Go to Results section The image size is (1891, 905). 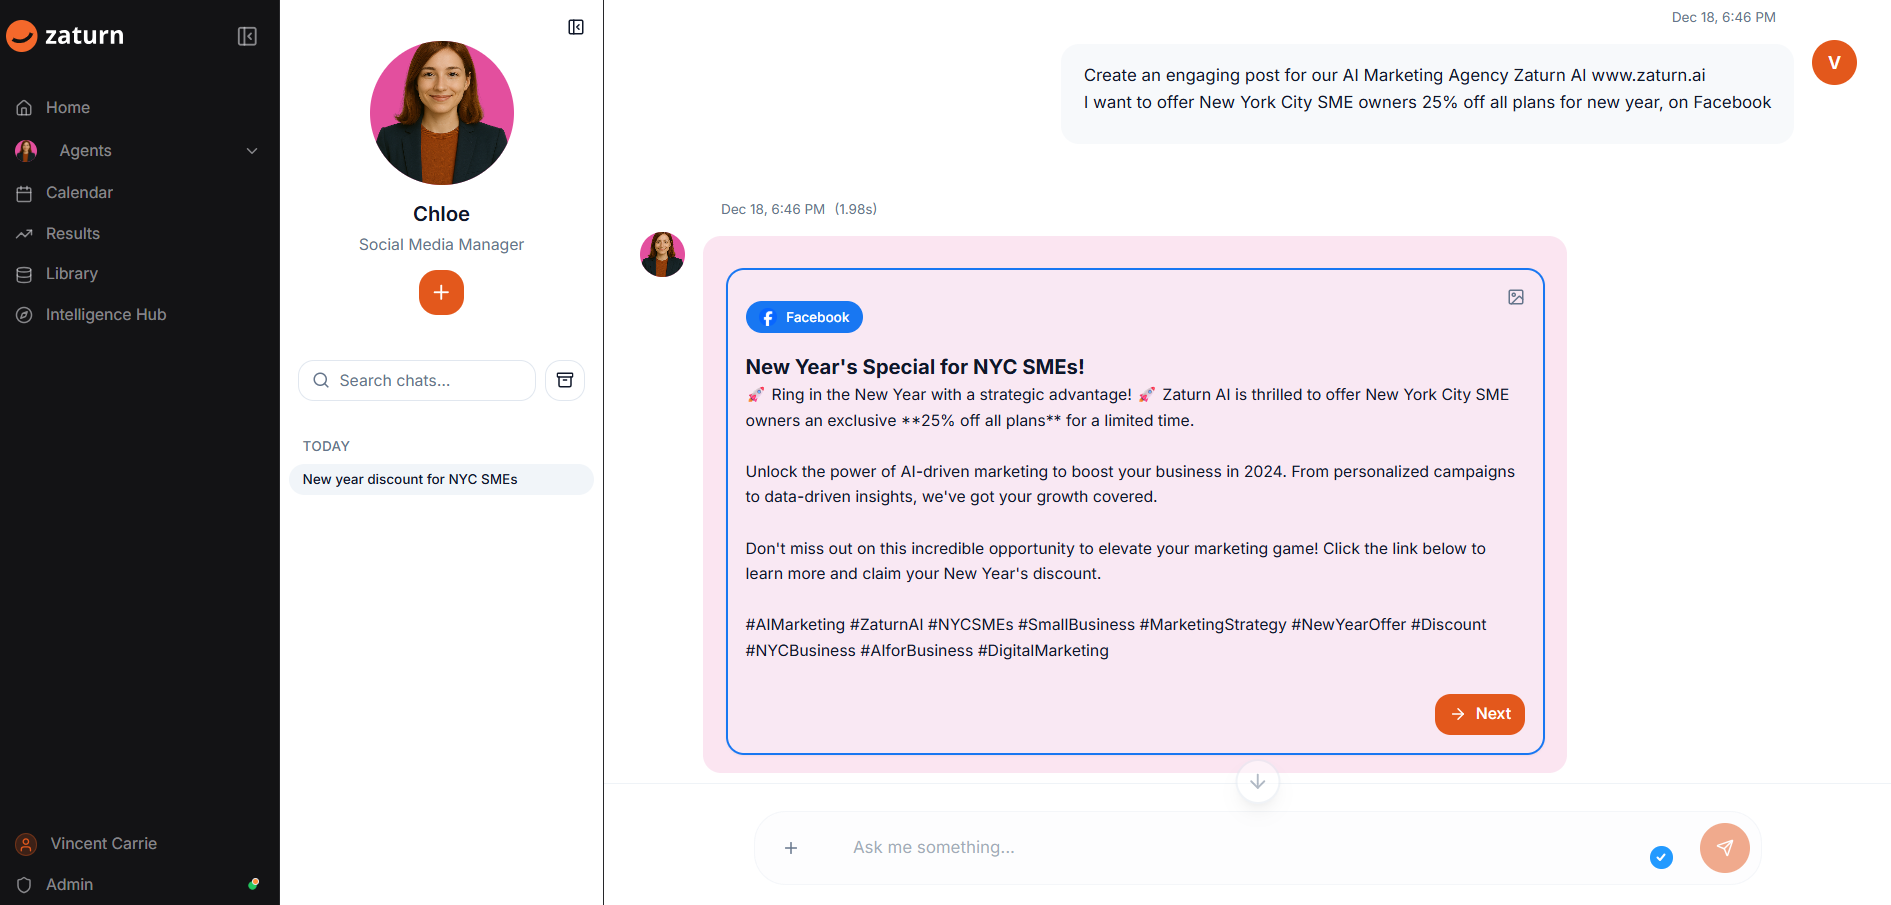(72, 234)
